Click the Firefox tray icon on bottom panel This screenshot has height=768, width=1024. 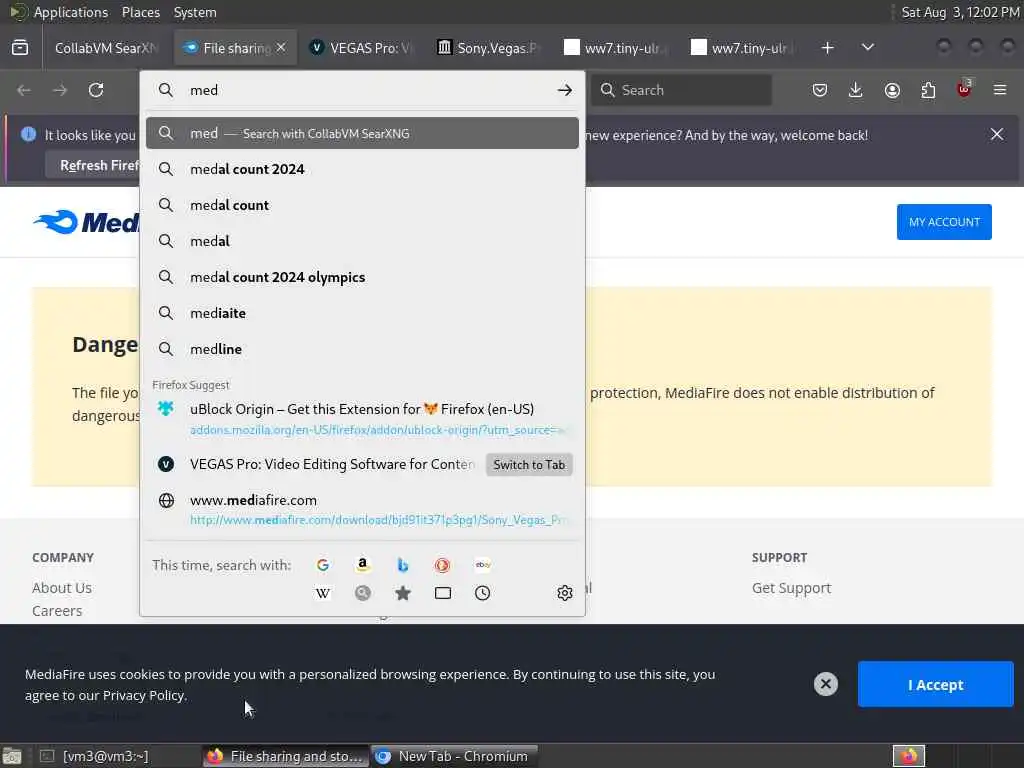point(909,756)
